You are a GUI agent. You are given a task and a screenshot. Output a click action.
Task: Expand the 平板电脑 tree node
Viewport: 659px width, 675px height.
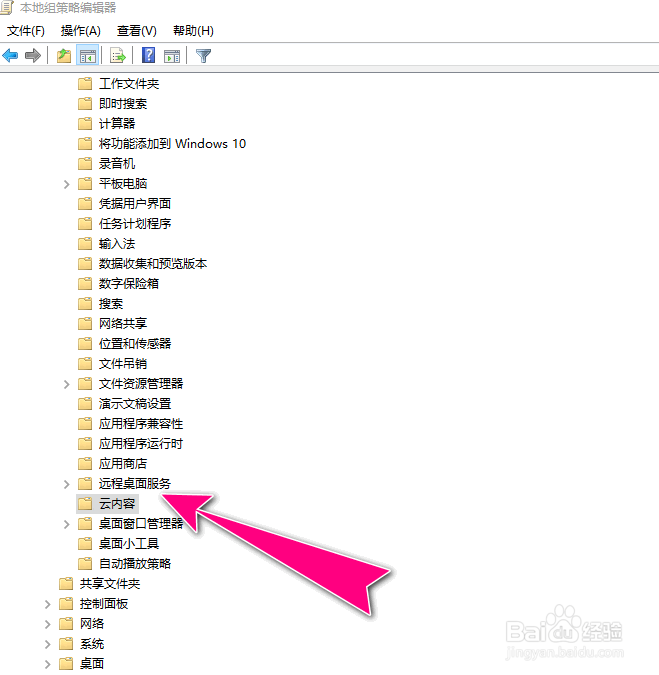pyautogui.click(x=66, y=184)
